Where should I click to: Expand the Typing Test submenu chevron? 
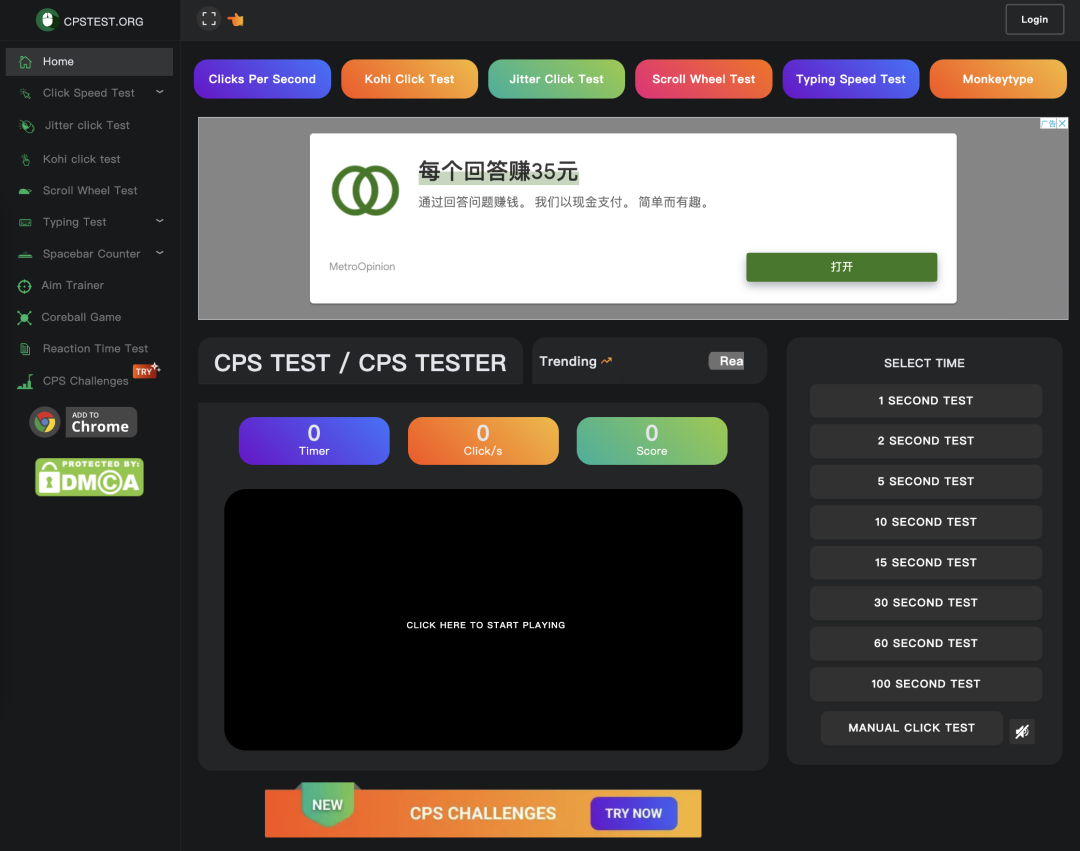click(160, 221)
